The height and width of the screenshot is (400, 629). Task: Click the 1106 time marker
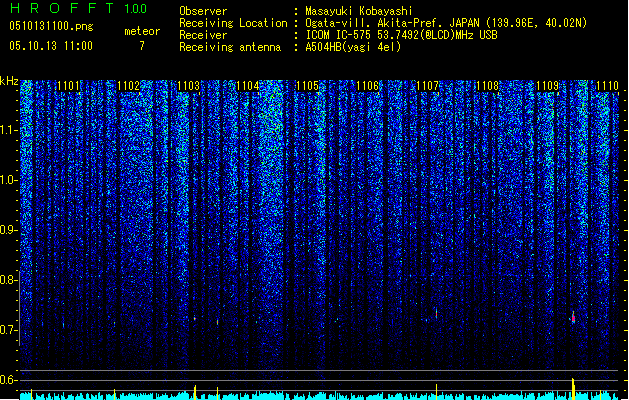(x=368, y=86)
